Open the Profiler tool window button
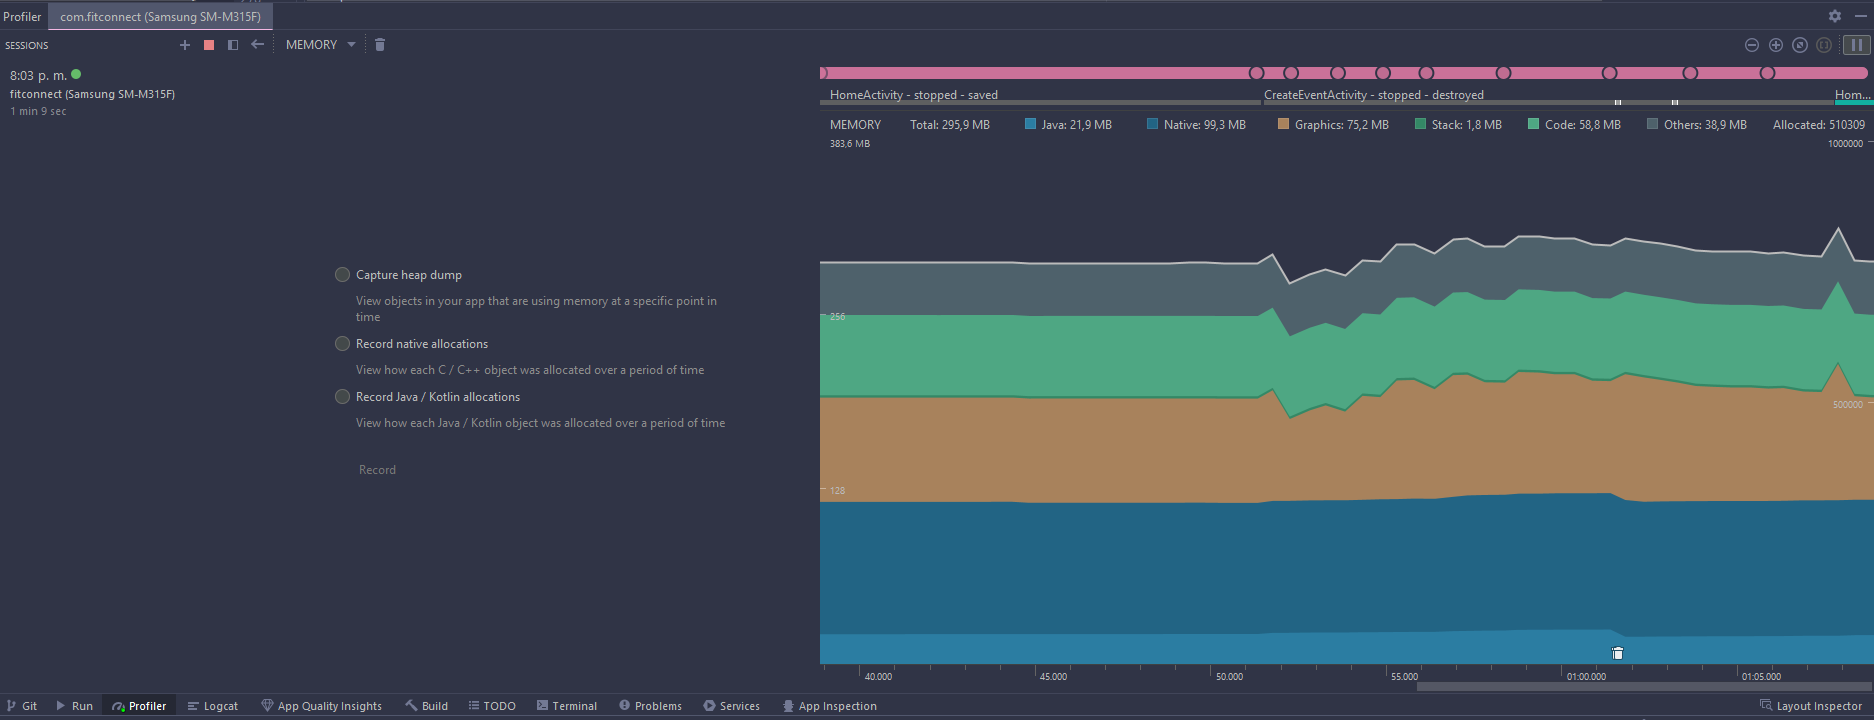Screen dimensions: 1874x720 (x=139, y=706)
